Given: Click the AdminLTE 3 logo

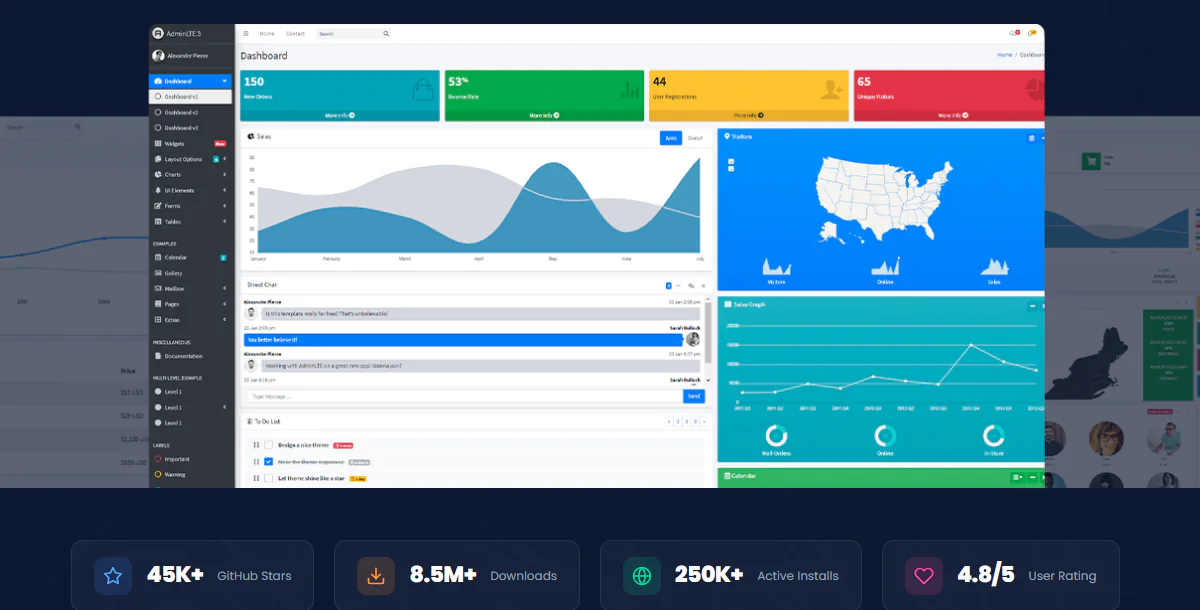Looking at the screenshot, I should pos(158,33).
